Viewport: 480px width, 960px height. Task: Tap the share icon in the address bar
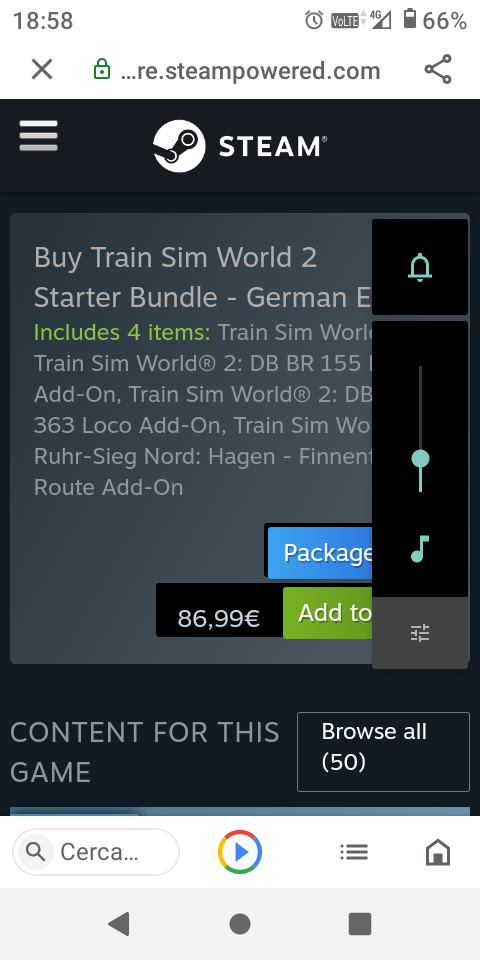click(x=438, y=69)
